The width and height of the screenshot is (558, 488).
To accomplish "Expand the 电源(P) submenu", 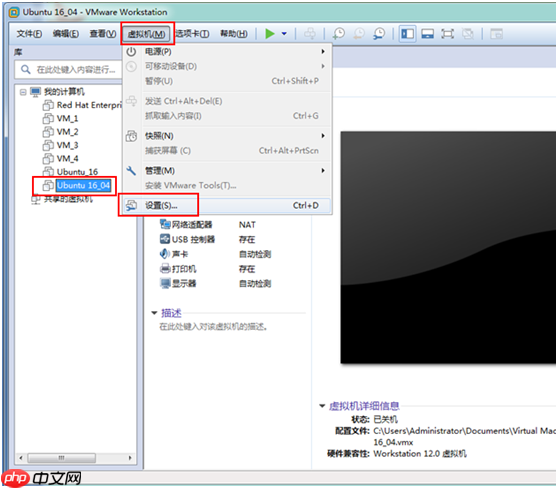I will pyautogui.click(x=227, y=52).
